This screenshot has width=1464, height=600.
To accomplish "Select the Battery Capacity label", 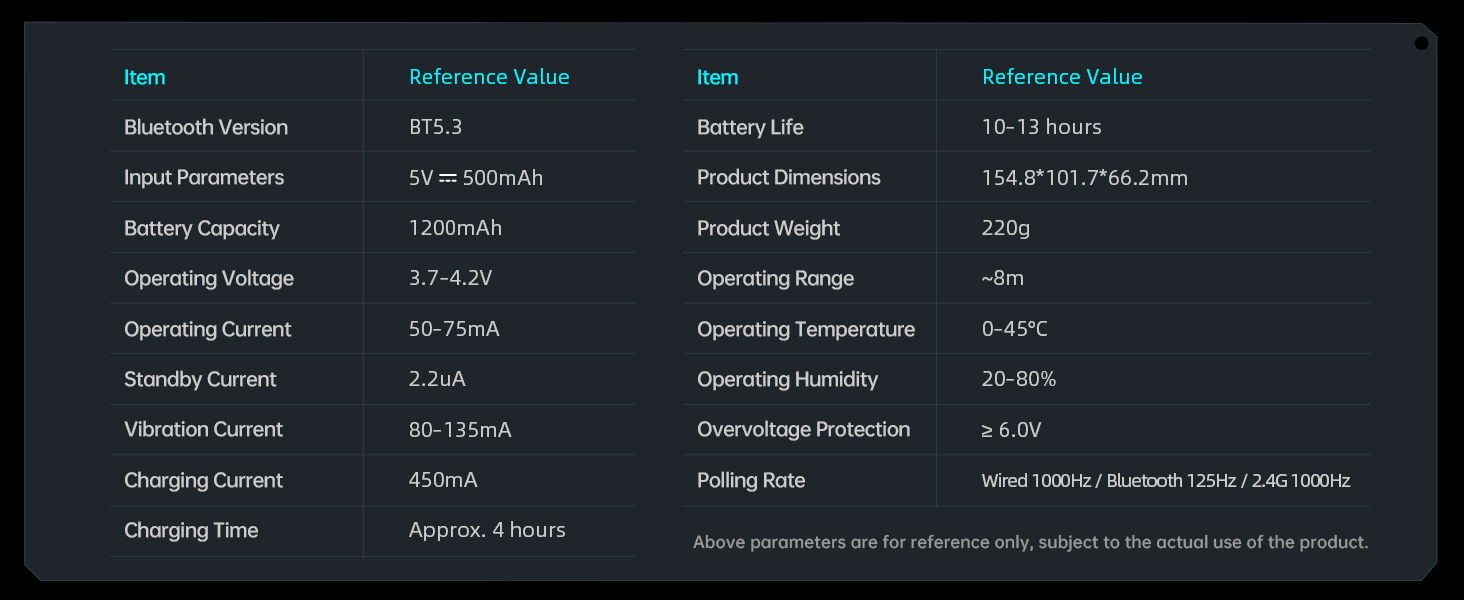I will pyautogui.click(x=202, y=228).
